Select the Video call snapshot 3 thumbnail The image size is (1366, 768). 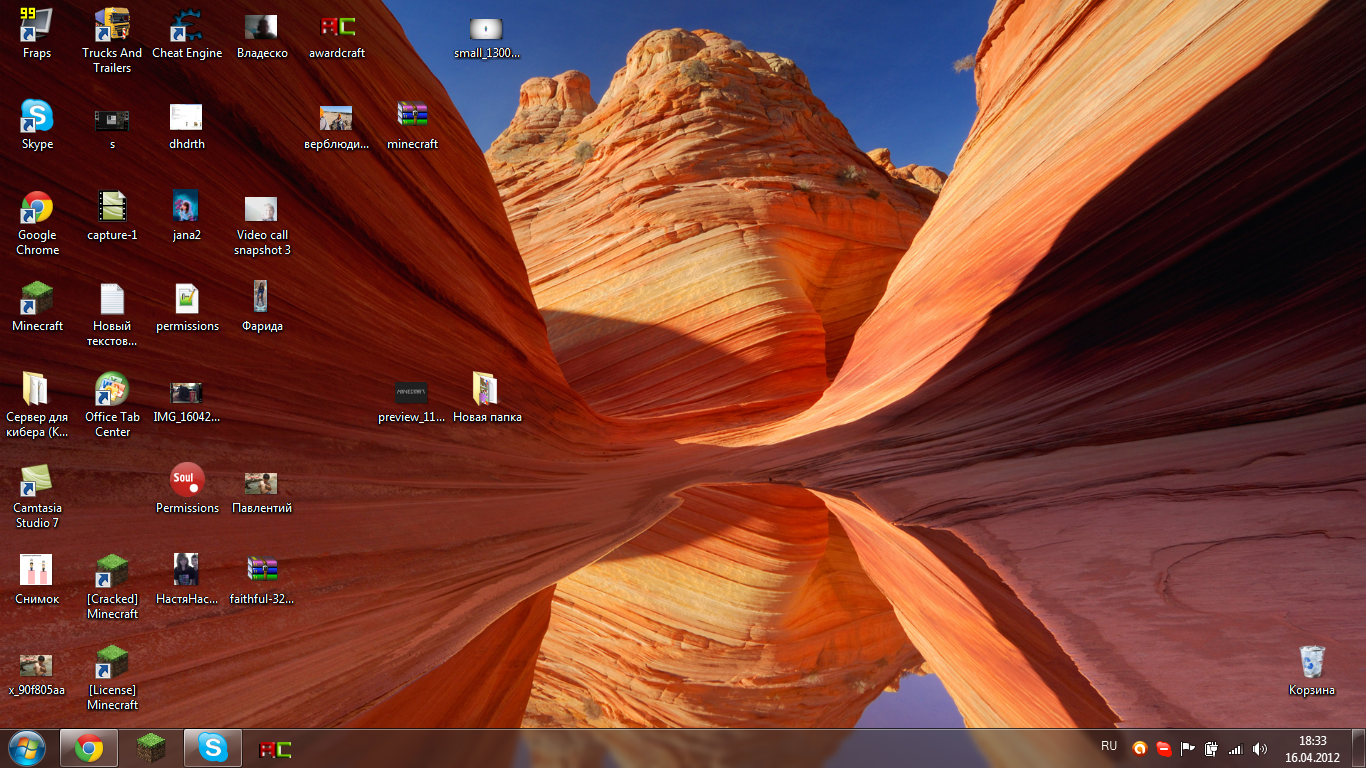click(x=262, y=210)
